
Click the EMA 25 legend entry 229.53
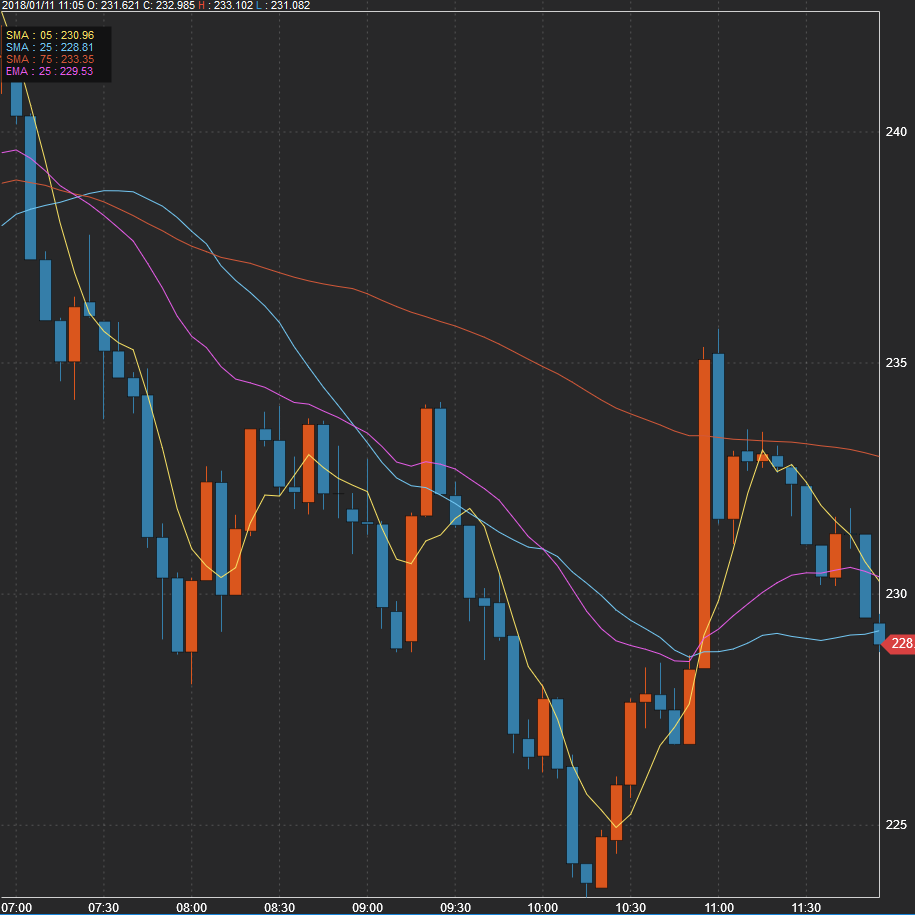point(49,71)
